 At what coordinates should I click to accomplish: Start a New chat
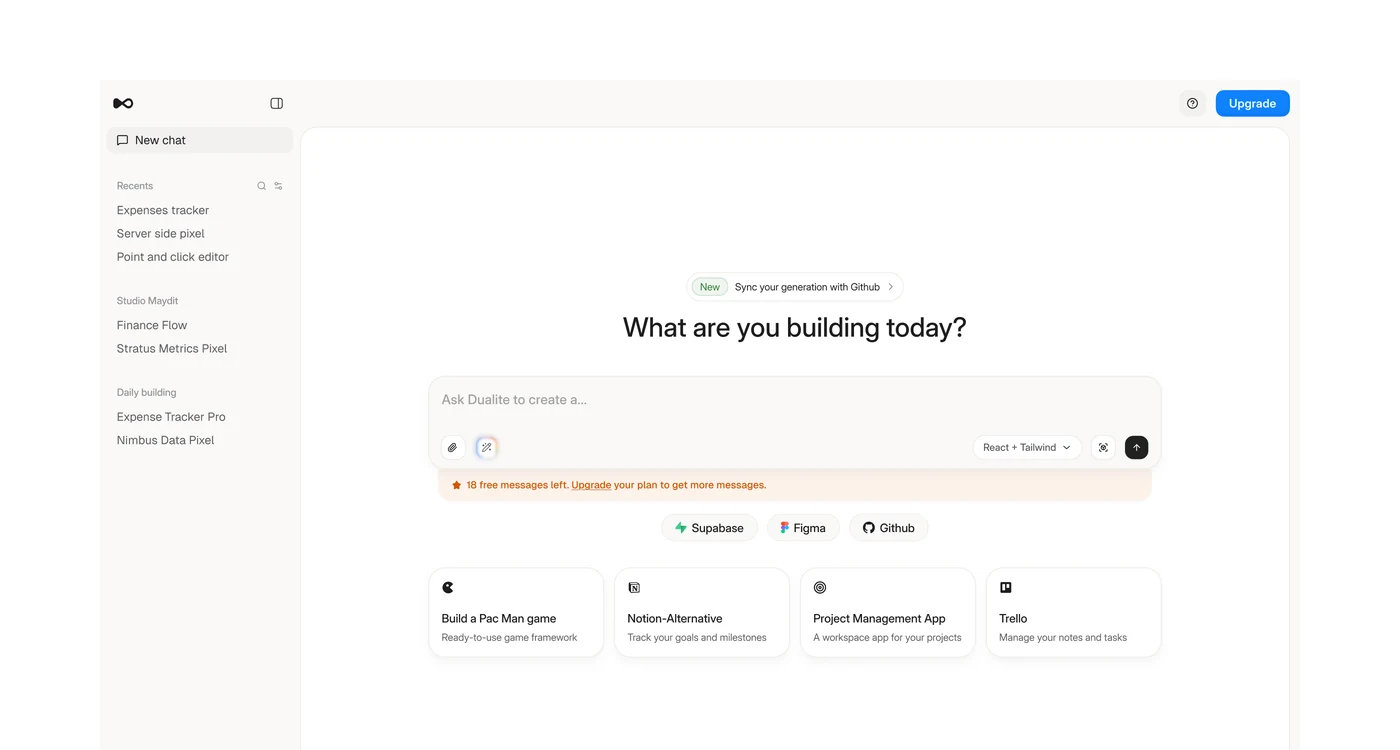200,140
